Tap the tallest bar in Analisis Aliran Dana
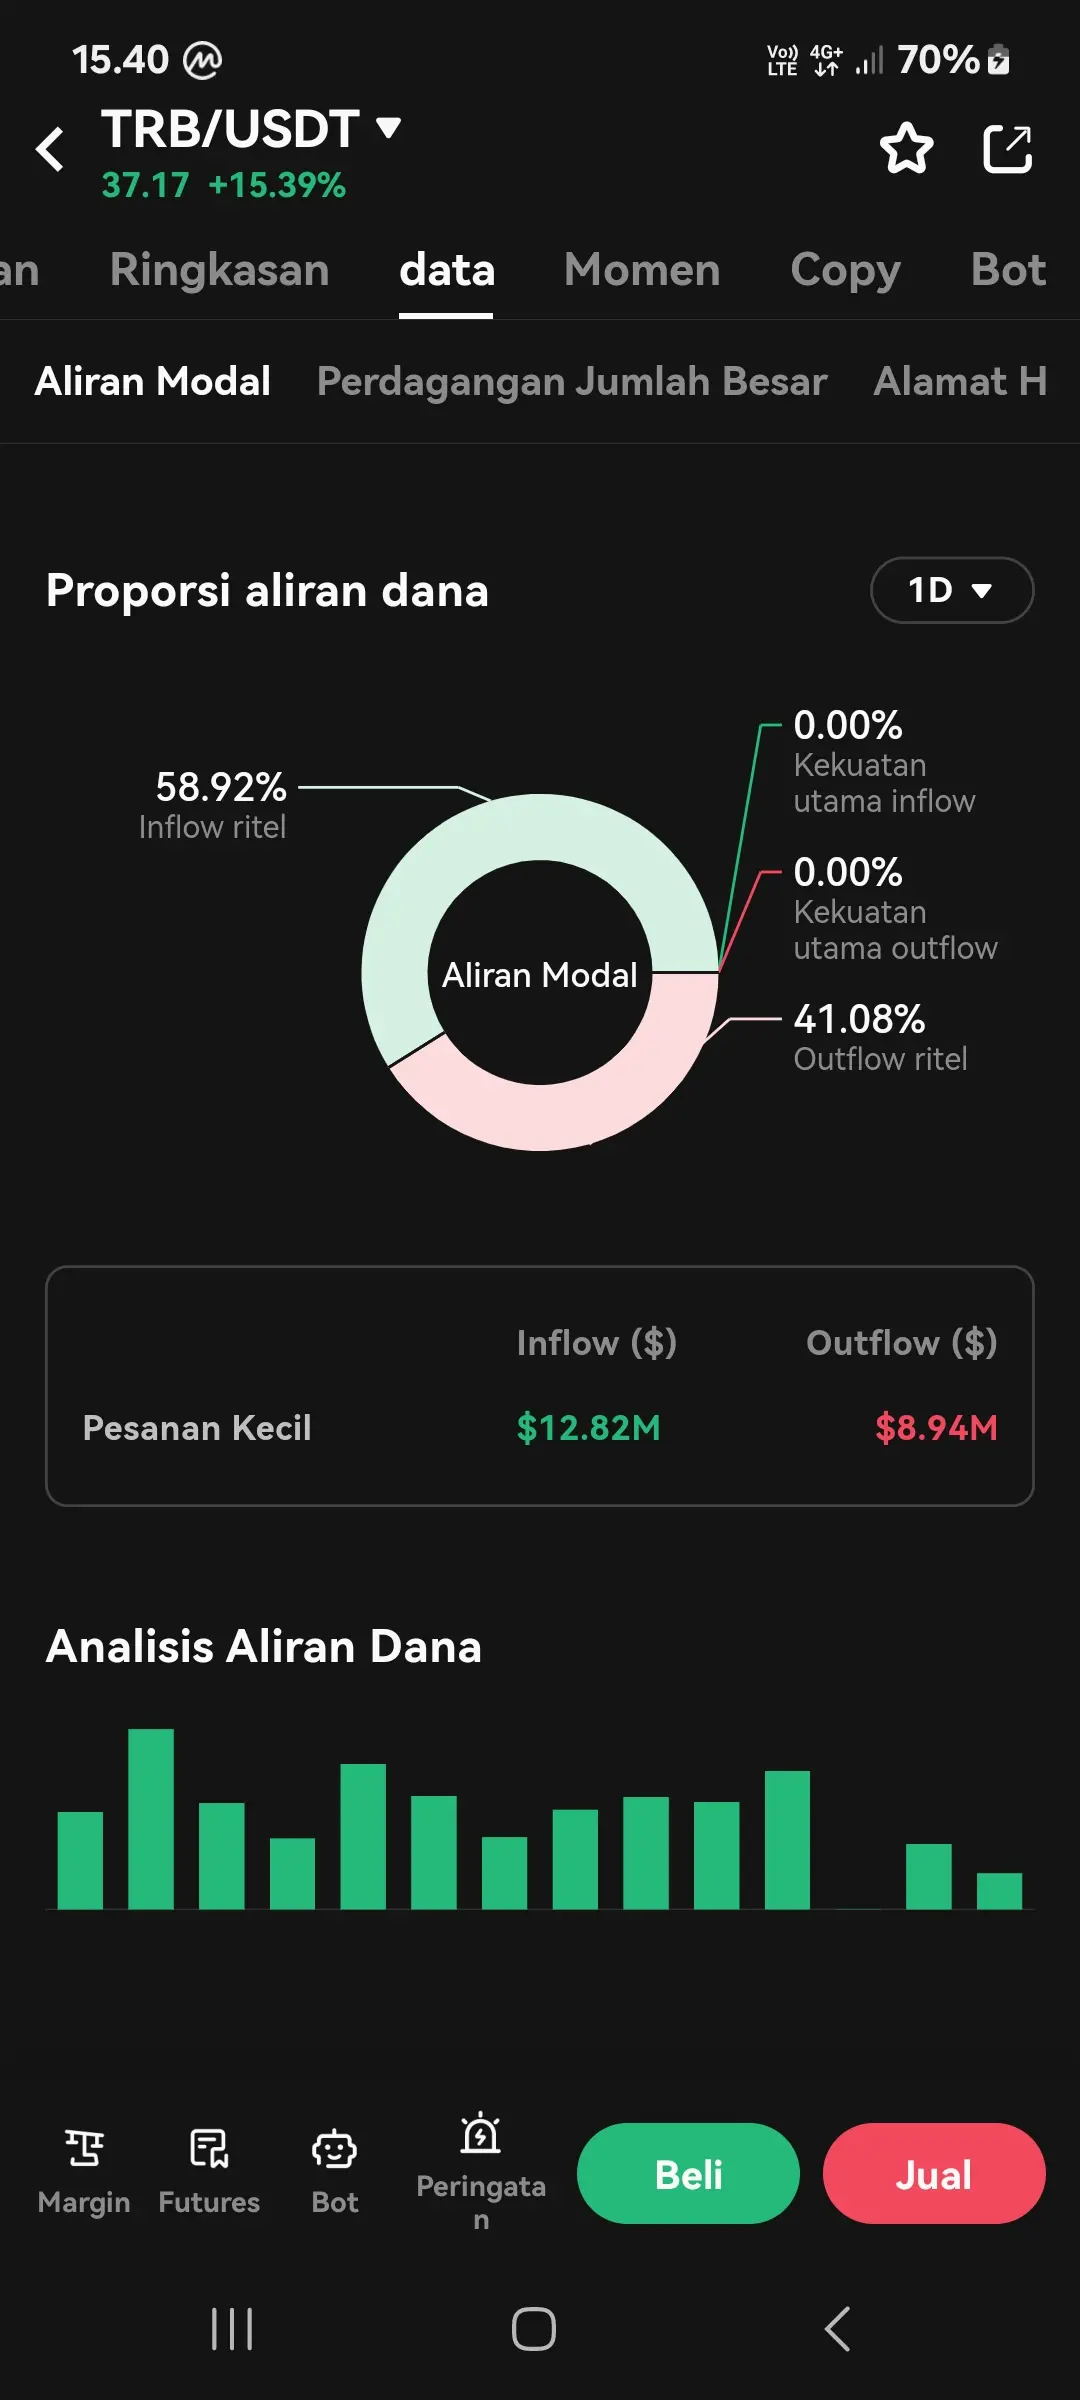 pyautogui.click(x=151, y=1819)
